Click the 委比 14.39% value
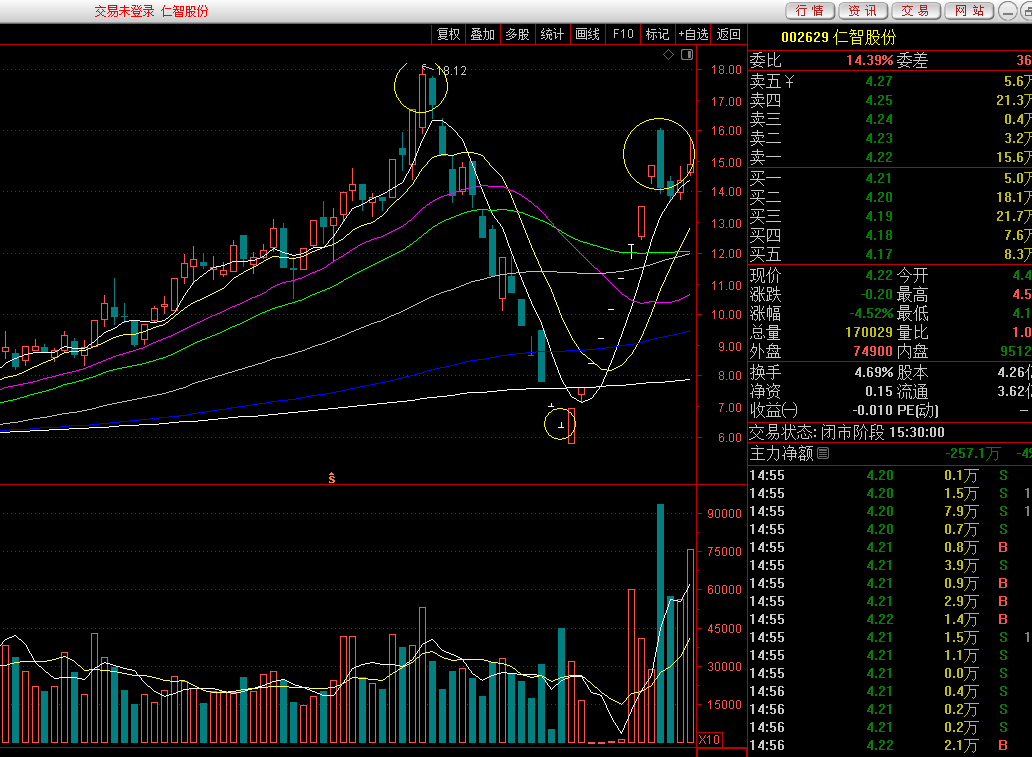This screenshot has width=1032, height=757. [869, 61]
